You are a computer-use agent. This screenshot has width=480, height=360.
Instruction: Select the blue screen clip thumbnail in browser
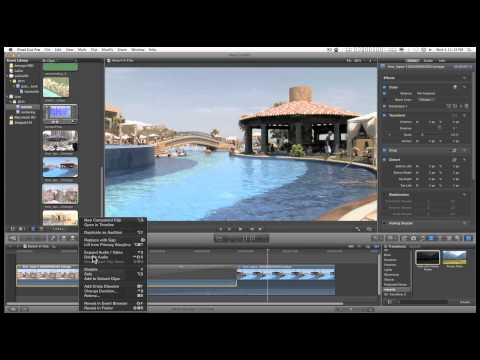60,113
